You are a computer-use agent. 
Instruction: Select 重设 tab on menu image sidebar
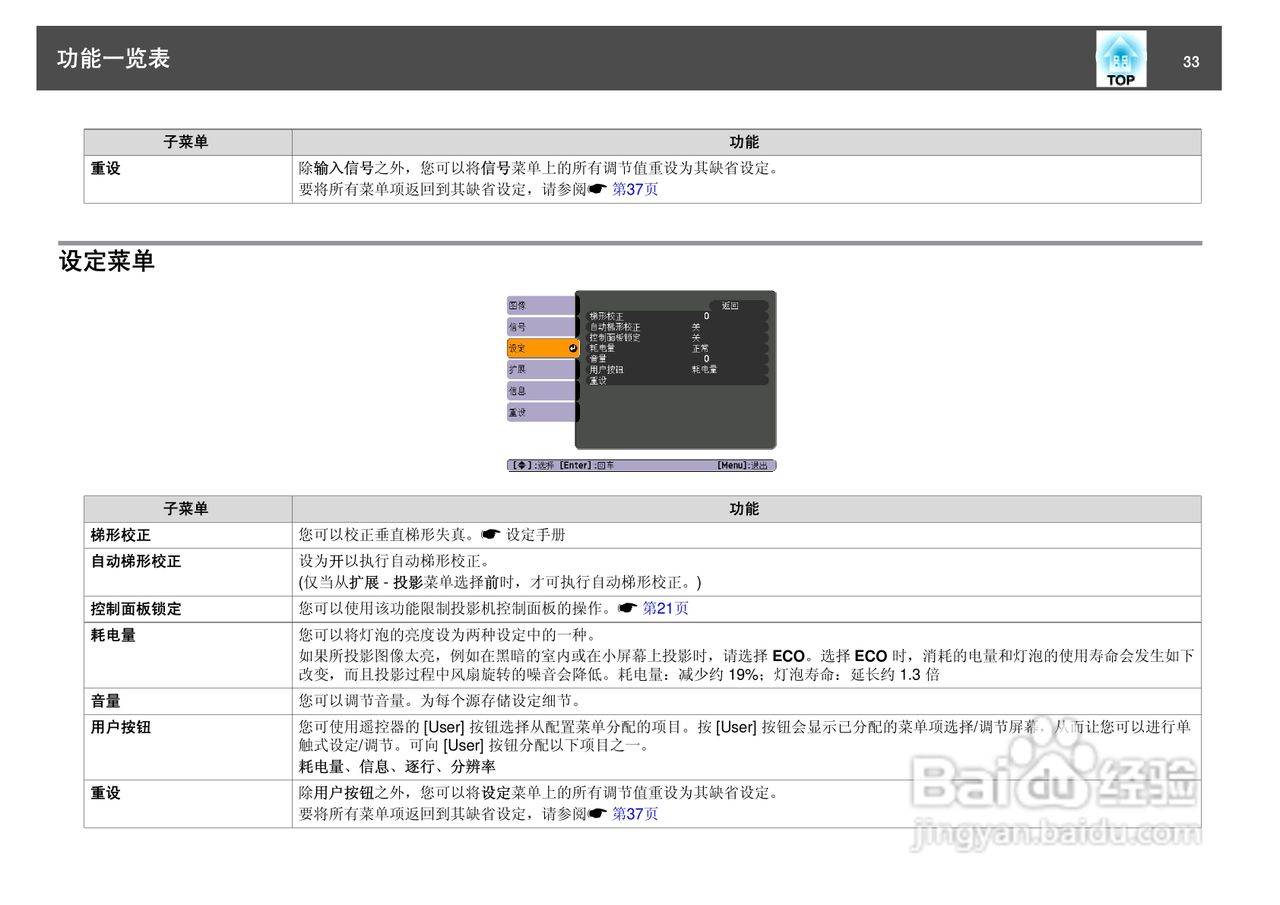pyautogui.click(x=541, y=412)
